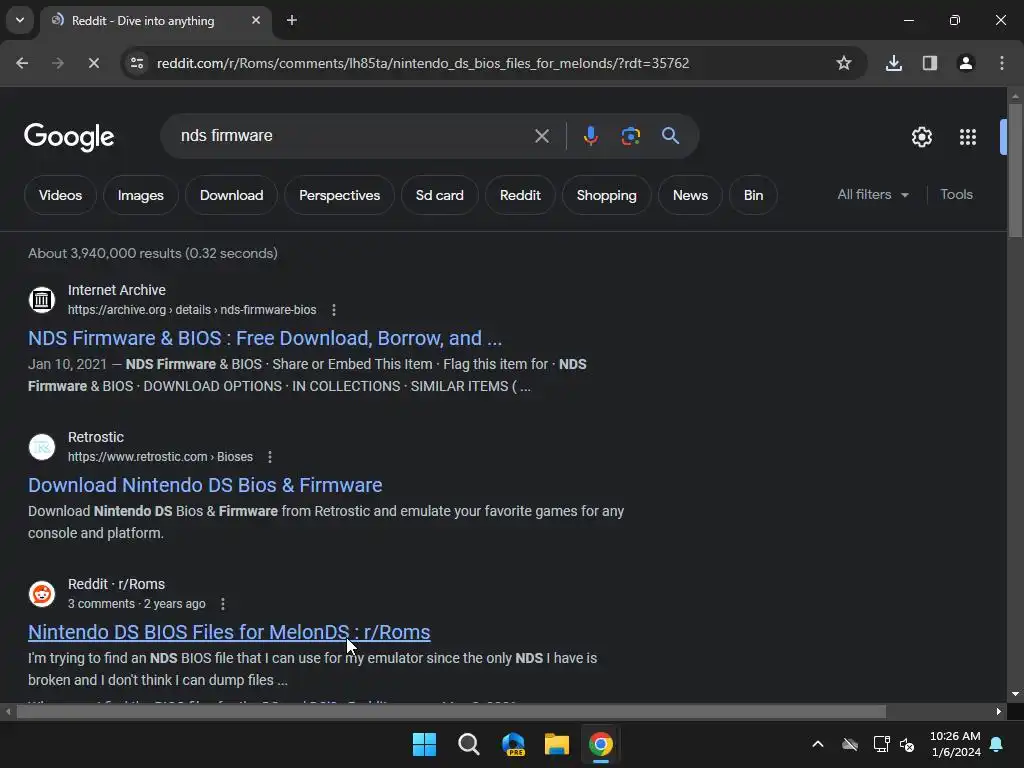Open the search Tools option
Screen dimensions: 1024x768
click(x=956, y=195)
